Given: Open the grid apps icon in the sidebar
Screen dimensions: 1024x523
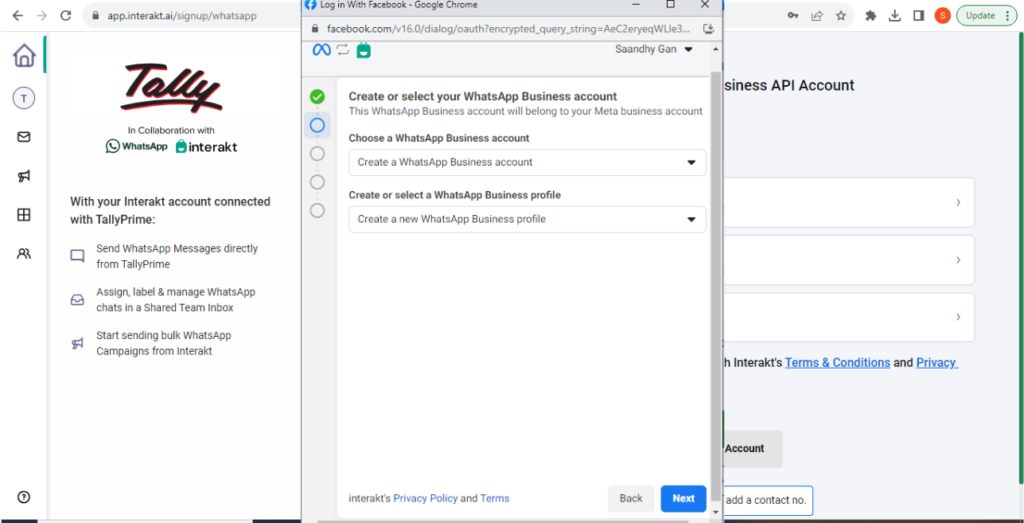Looking at the screenshot, I should 24,215.
